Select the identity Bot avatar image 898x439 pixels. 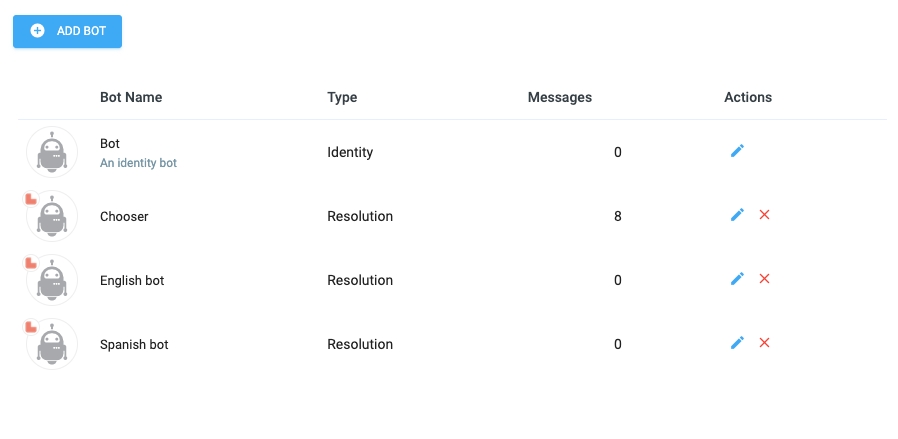[52, 152]
